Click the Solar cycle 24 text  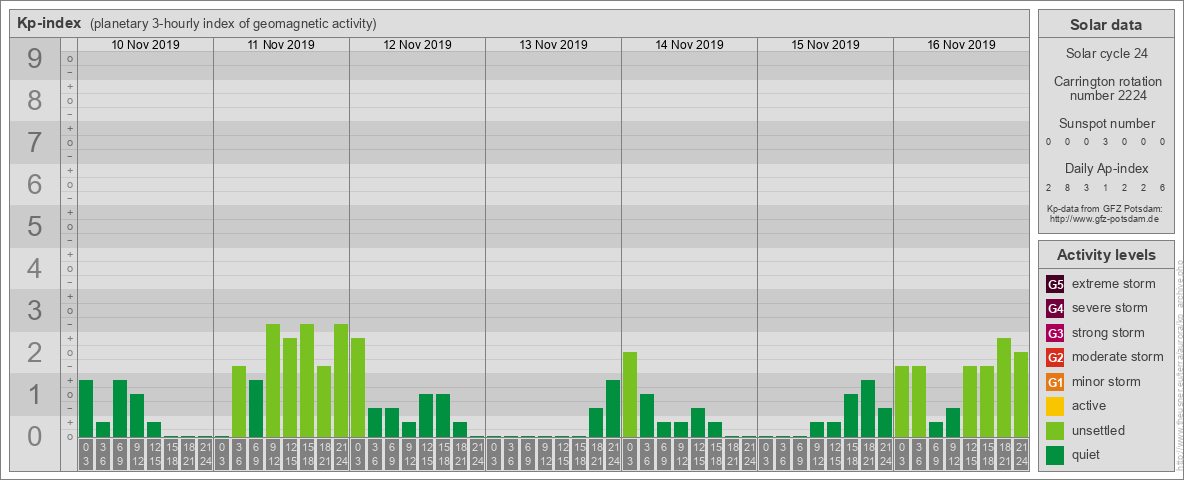[1105, 54]
